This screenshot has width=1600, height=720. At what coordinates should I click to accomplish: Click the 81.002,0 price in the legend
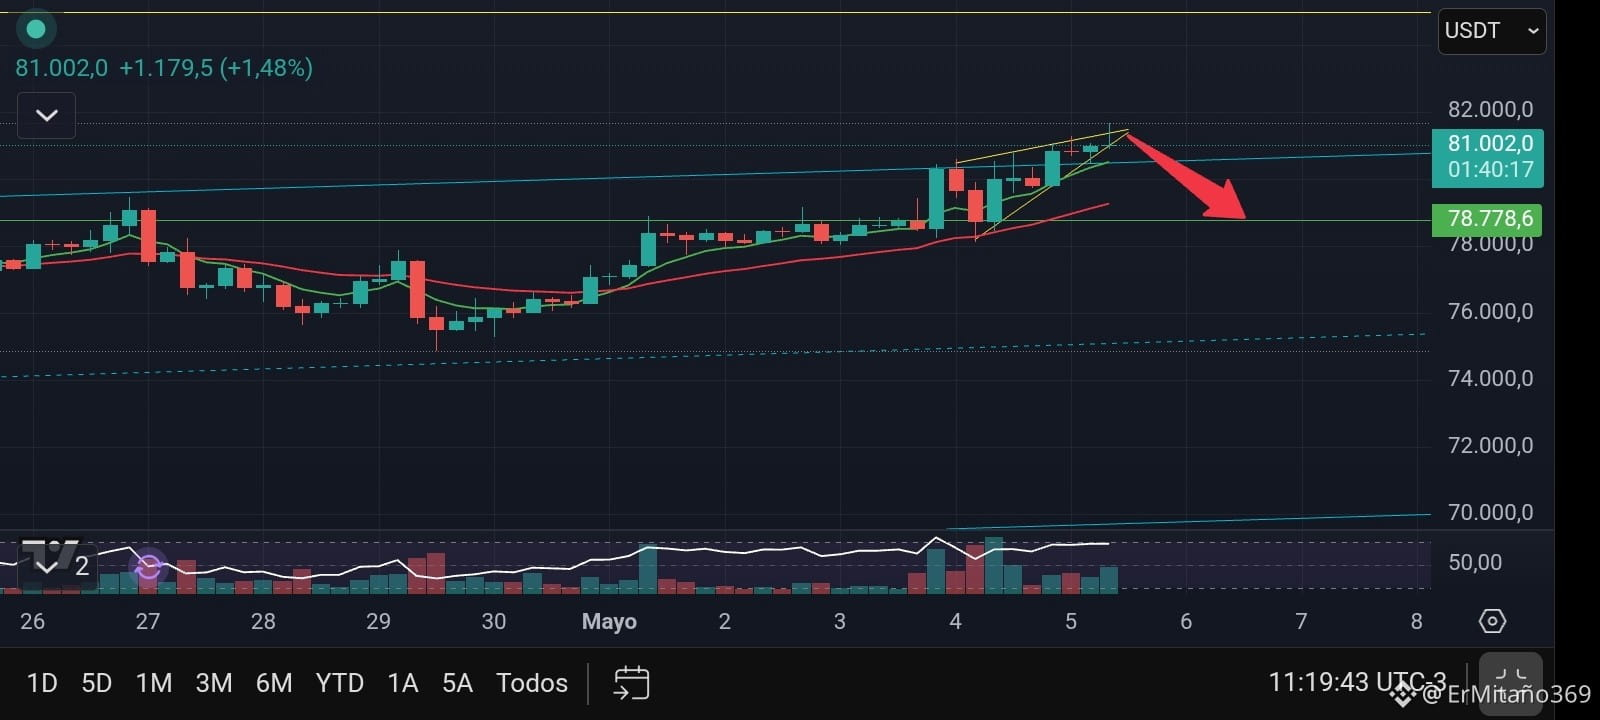[x=61, y=68]
